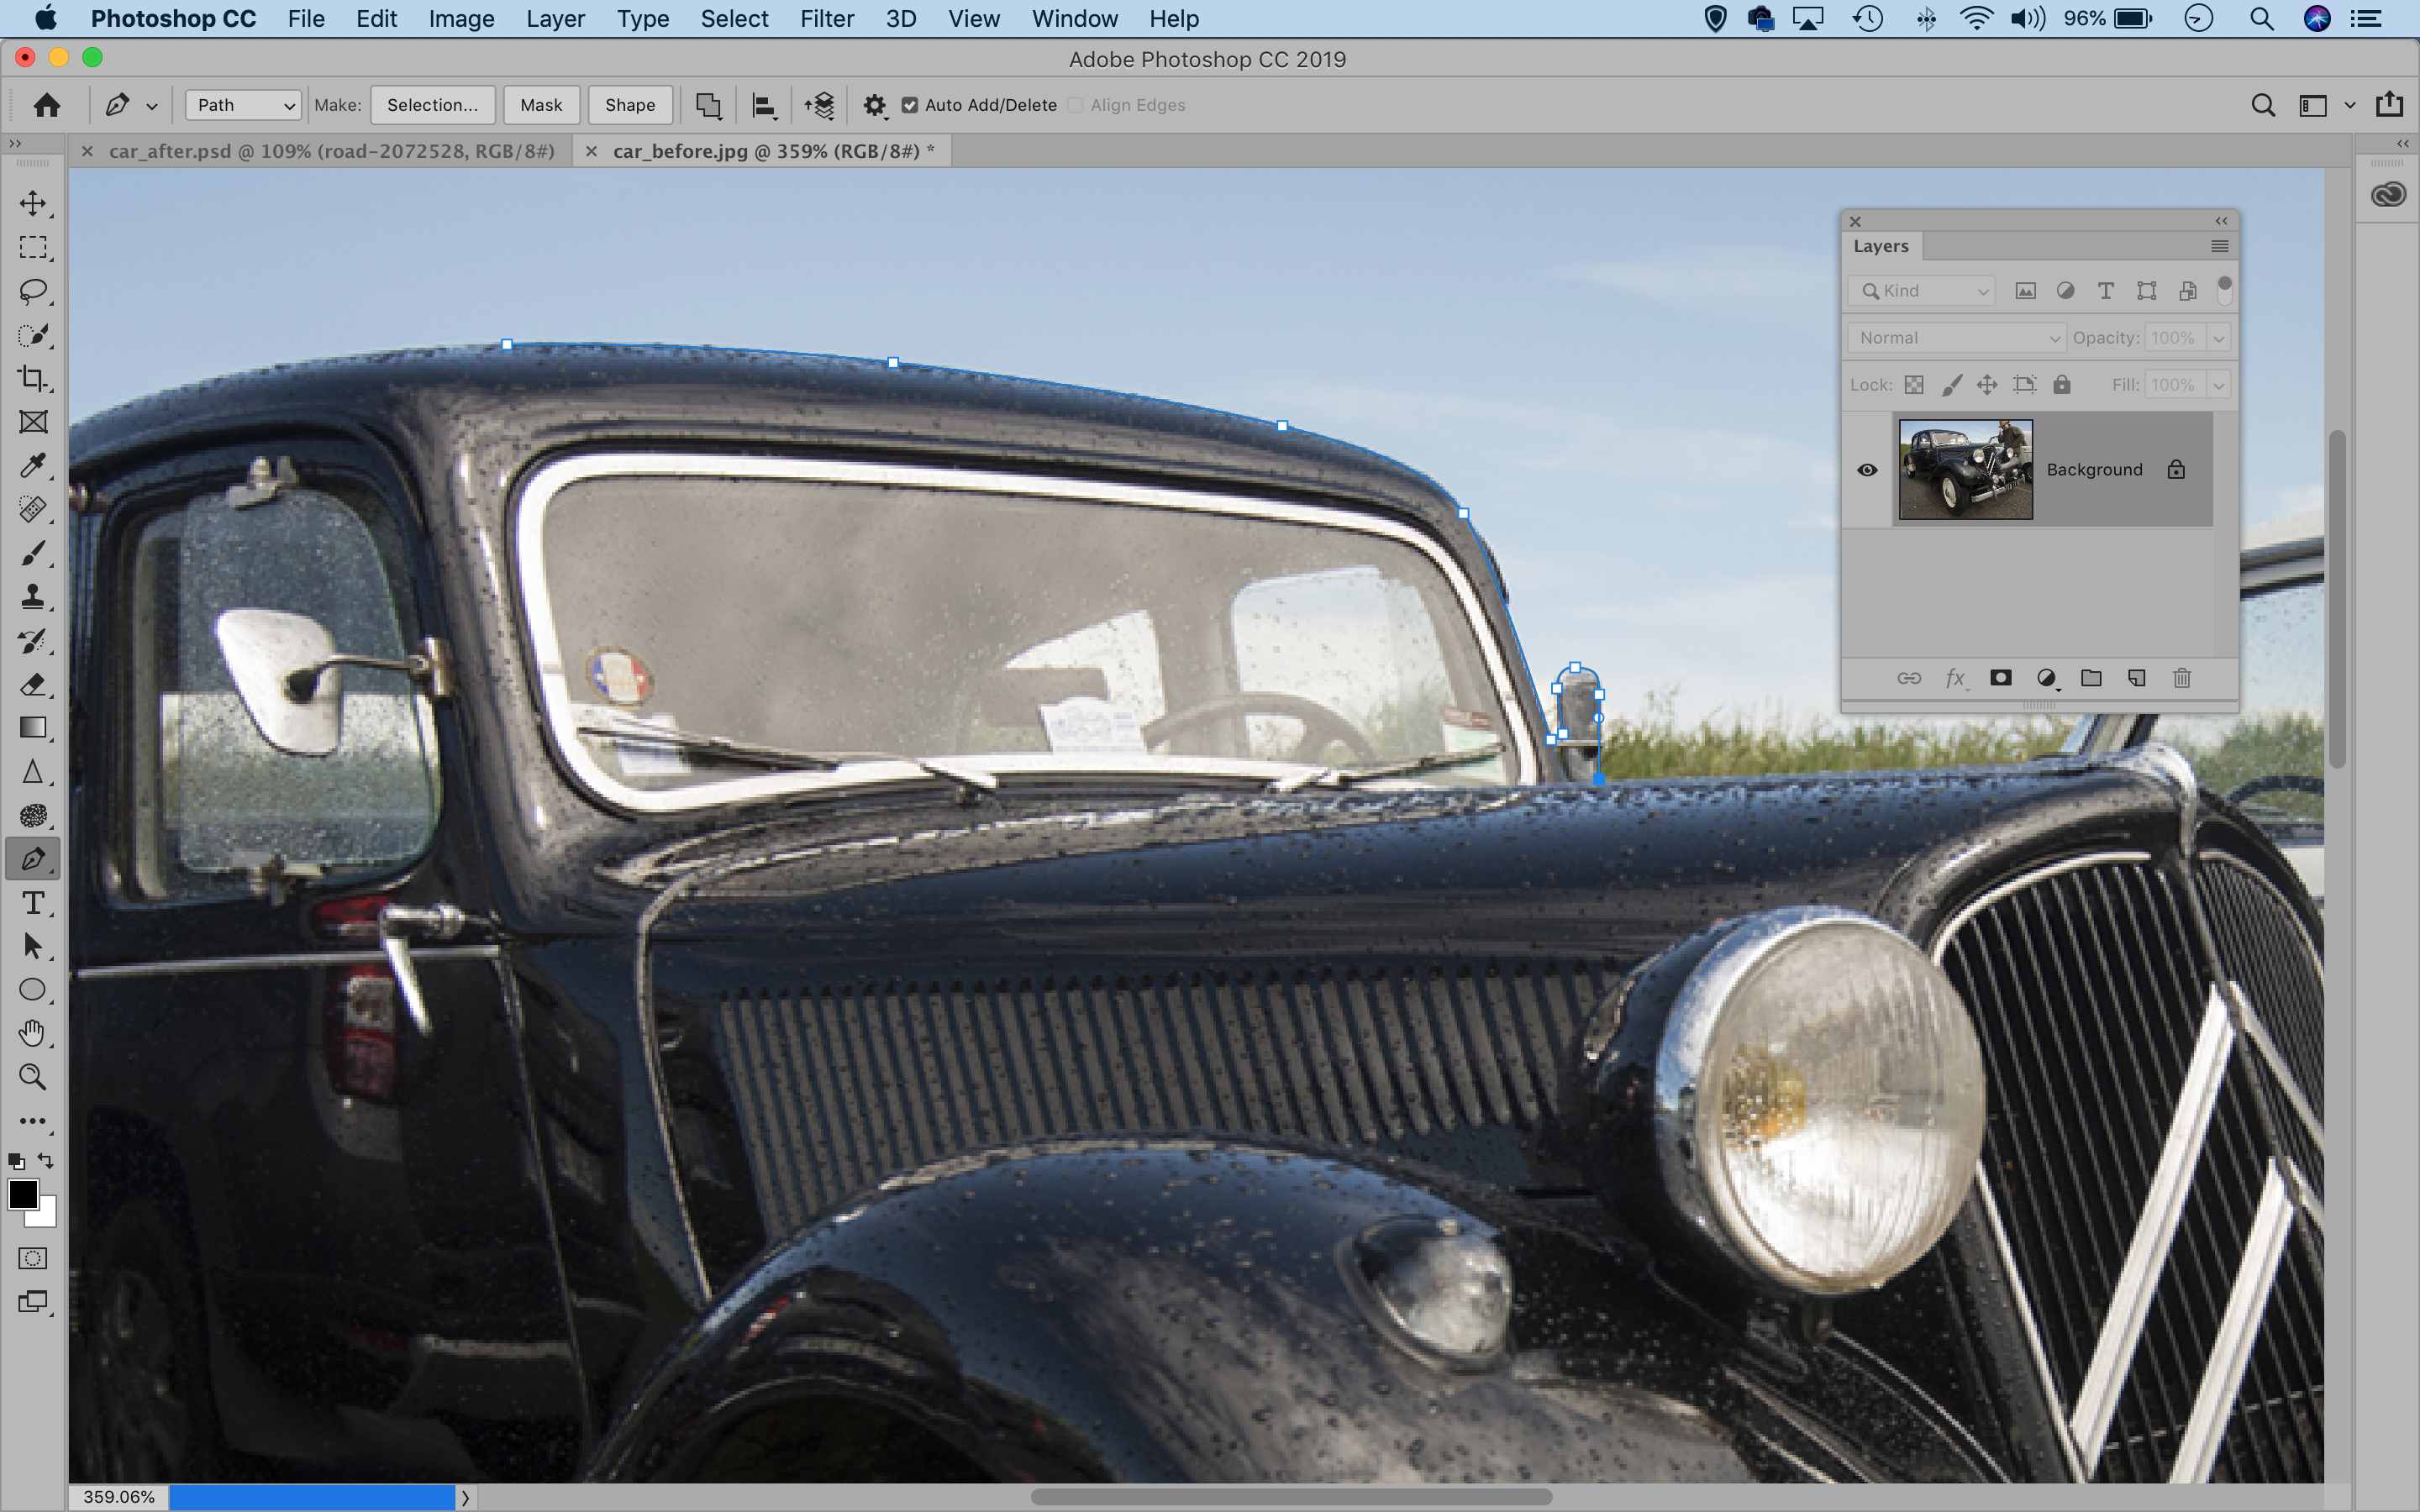Select the Crop tool
The image size is (2420, 1512).
coord(33,378)
